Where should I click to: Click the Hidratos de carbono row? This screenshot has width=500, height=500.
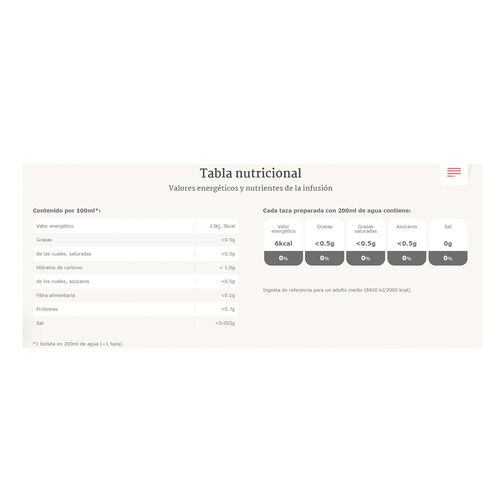(136, 268)
